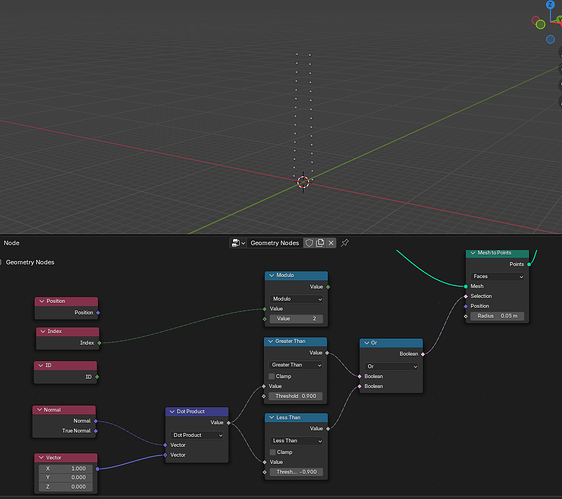Open the Dot Product operation dropdown

coord(197,435)
